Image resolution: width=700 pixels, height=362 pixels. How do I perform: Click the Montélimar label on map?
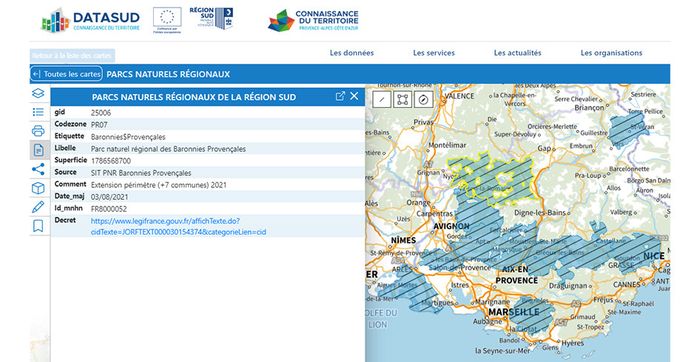tap(447, 146)
